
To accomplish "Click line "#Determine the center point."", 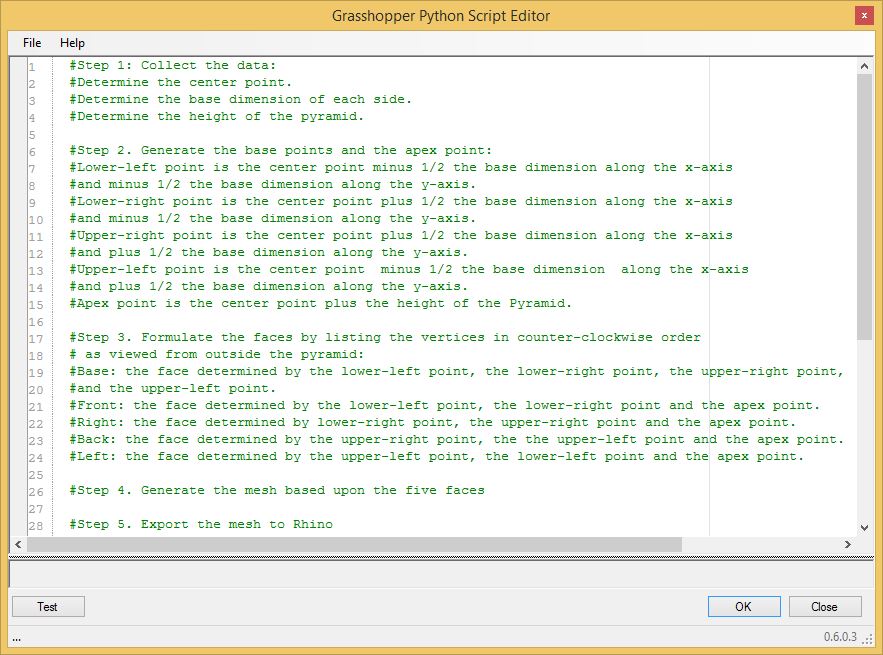I will coord(181,82).
